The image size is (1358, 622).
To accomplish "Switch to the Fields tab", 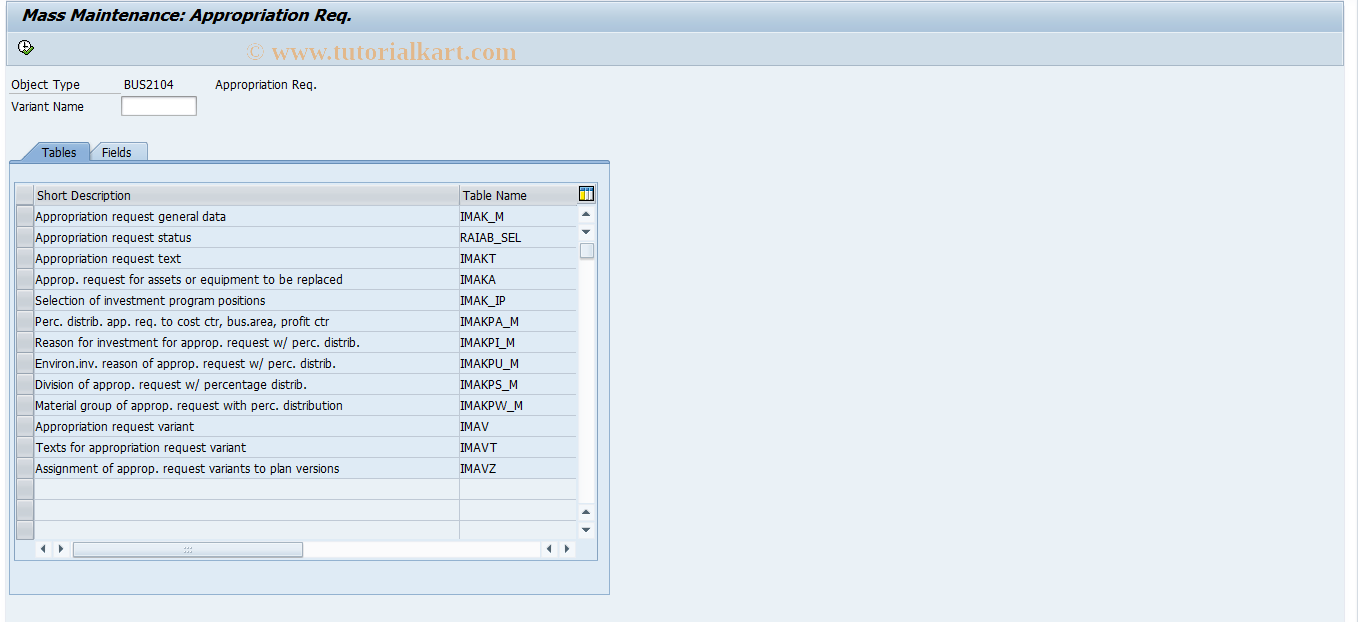I will point(117,152).
